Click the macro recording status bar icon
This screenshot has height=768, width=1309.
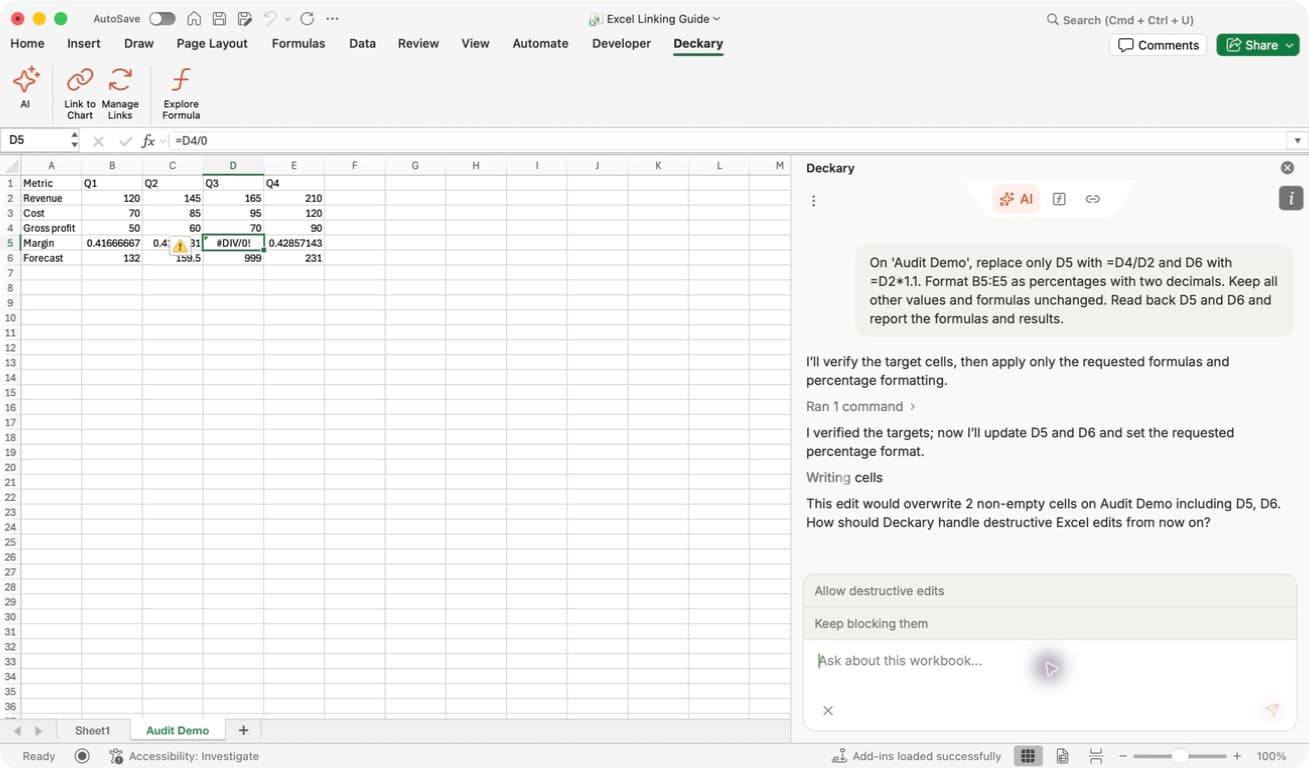(x=83, y=756)
